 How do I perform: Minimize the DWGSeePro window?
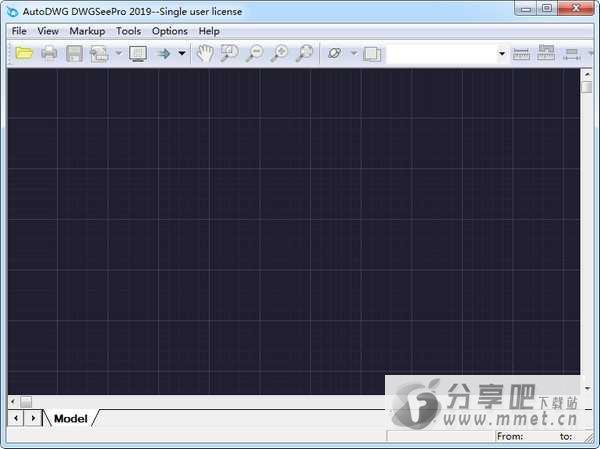click(526, 8)
